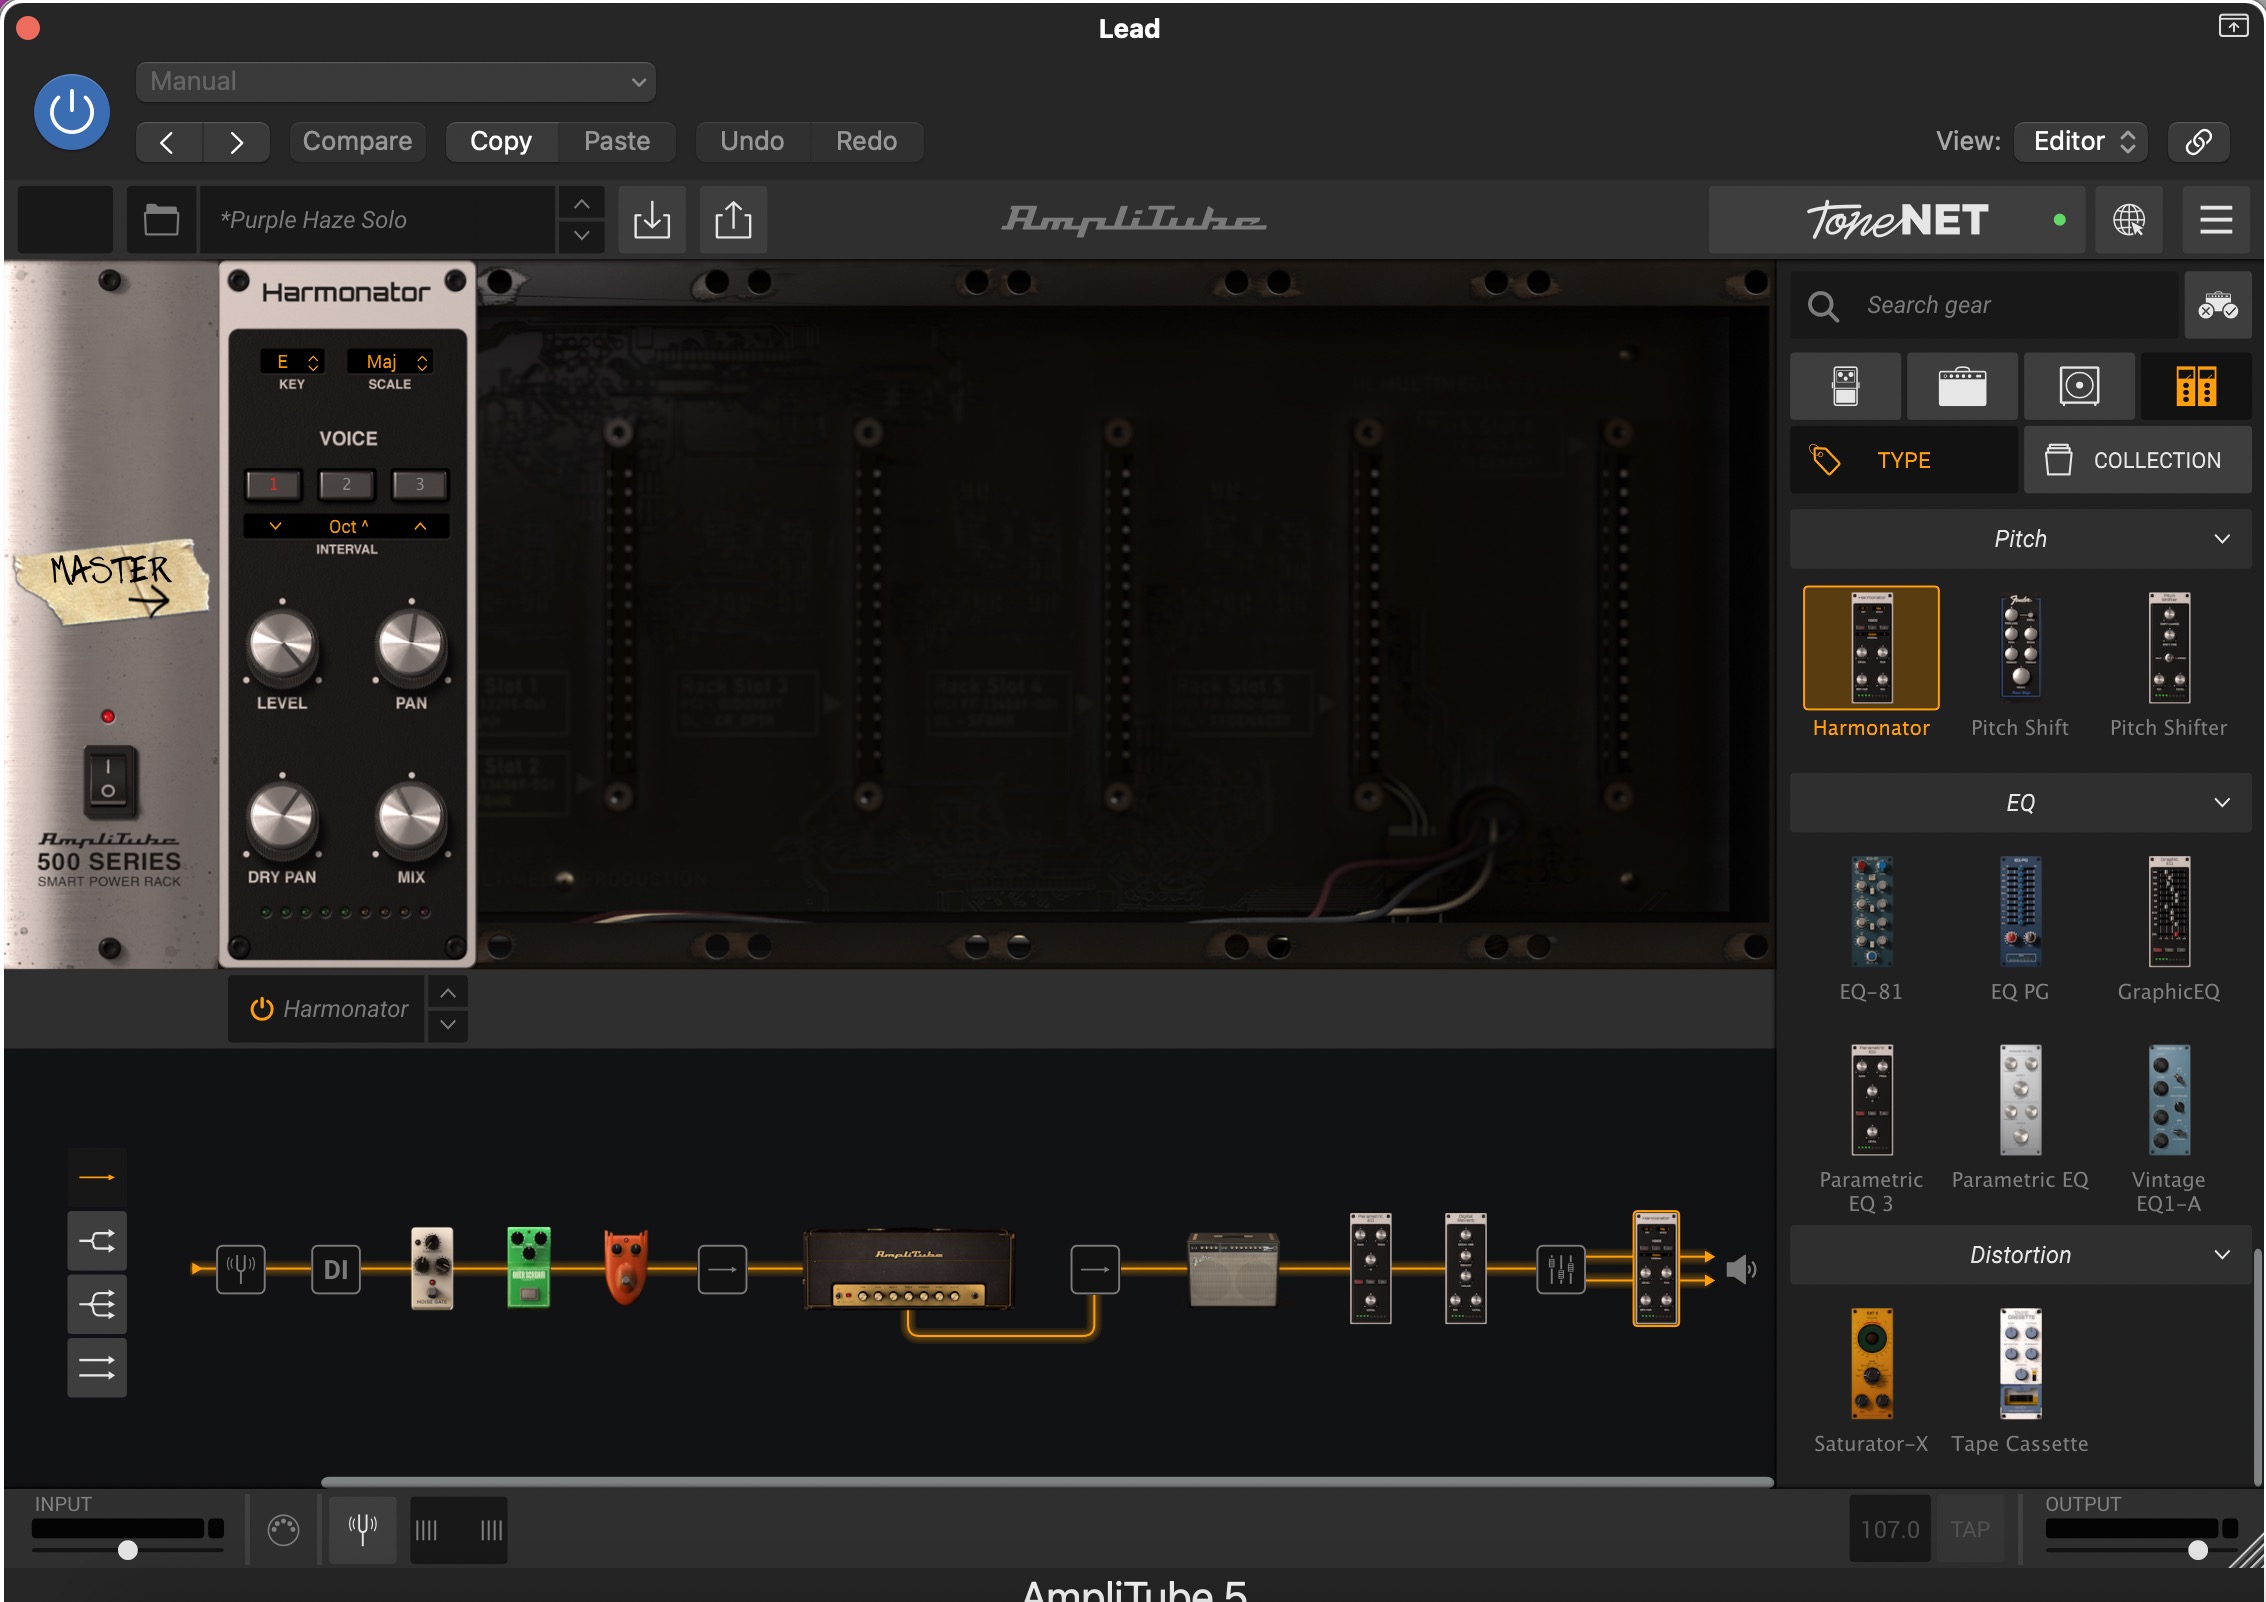Select the Rack gear category icon
This screenshot has width=2266, height=1602.
pos(2196,386)
